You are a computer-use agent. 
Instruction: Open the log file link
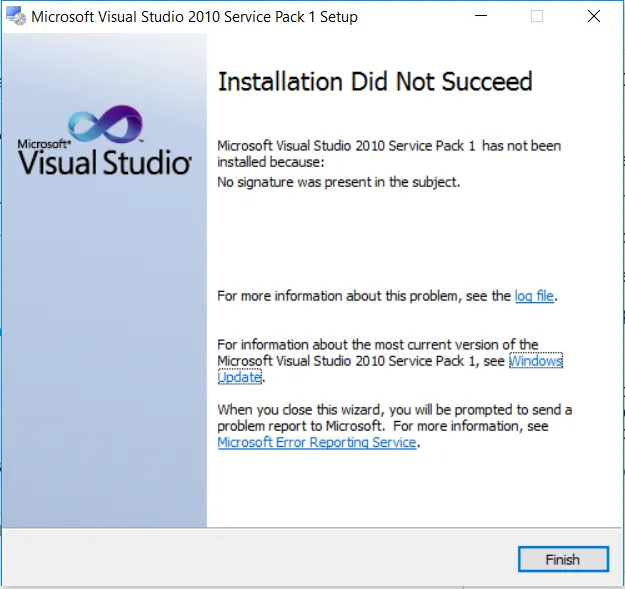tap(534, 296)
